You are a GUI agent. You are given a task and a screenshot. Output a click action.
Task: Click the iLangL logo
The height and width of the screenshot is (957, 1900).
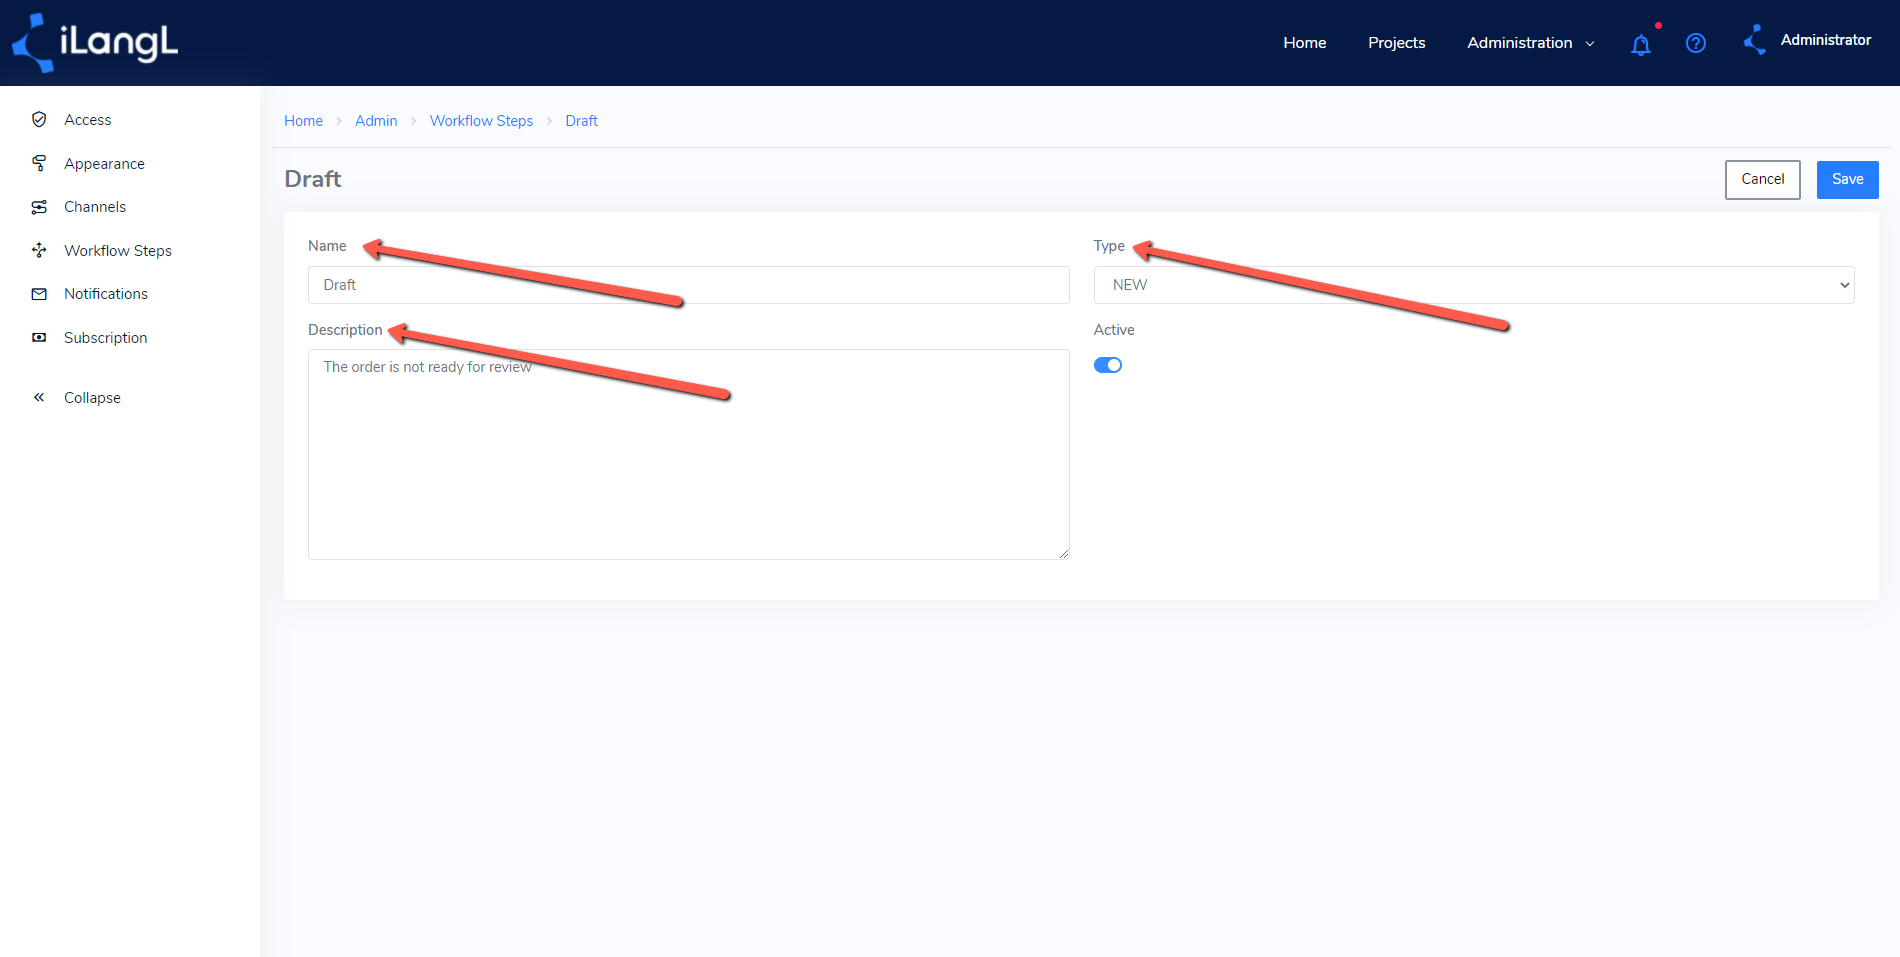pyautogui.click(x=95, y=43)
